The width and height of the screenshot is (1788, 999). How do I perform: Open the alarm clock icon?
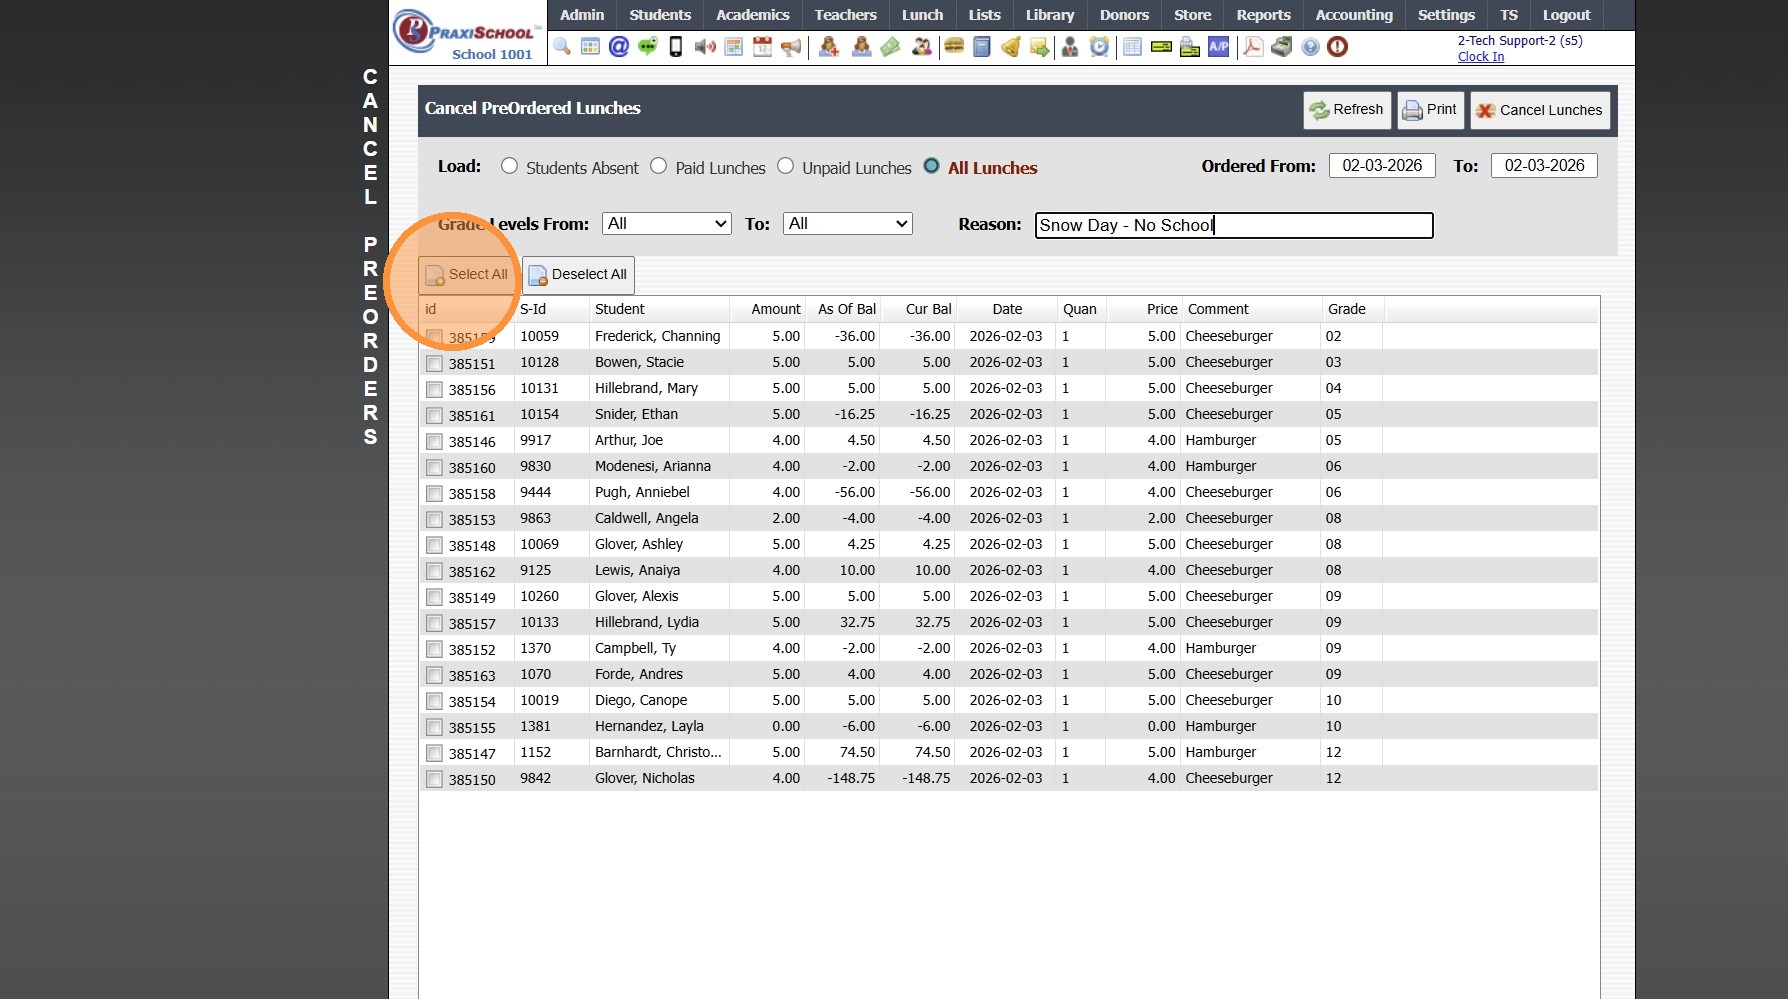[x=1099, y=47]
